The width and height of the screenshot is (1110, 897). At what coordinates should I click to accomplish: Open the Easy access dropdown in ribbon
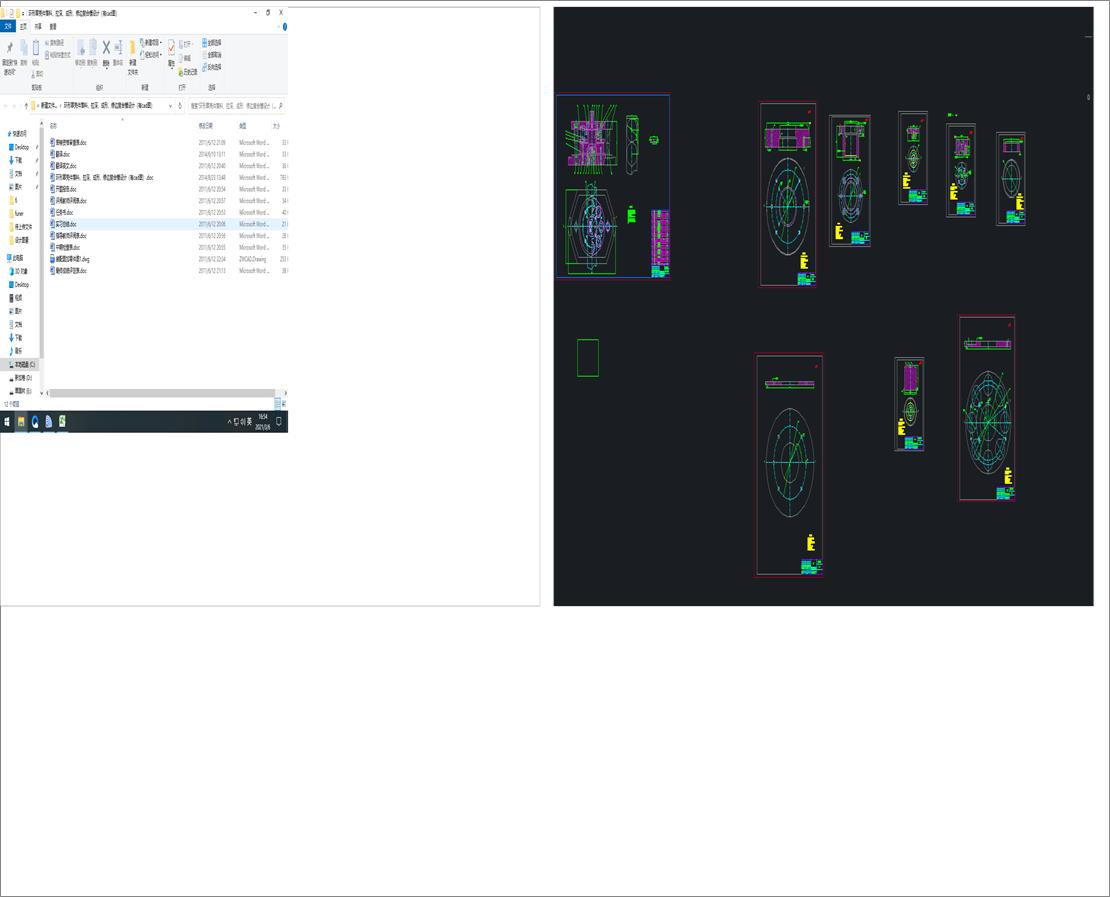(x=151, y=55)
